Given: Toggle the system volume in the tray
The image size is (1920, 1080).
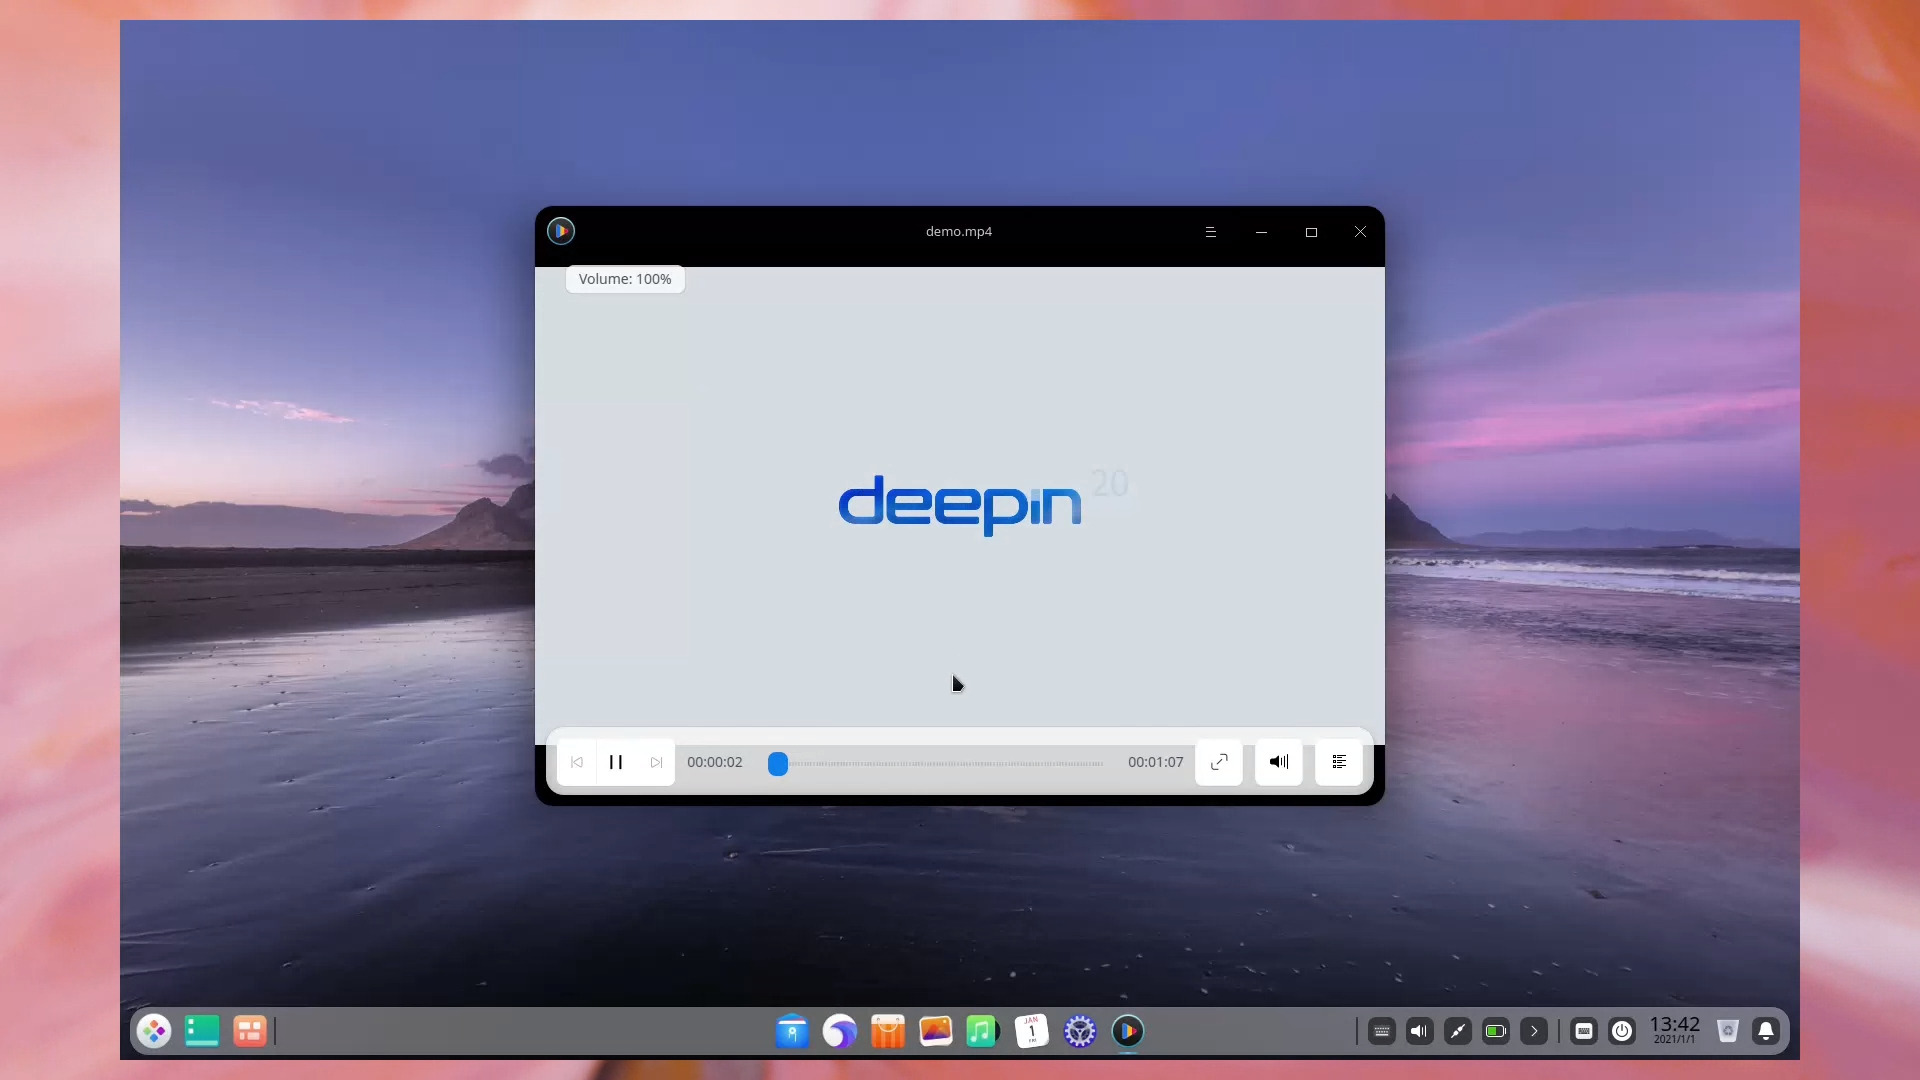Looking at the screenshot, I should point(1419,1031).
